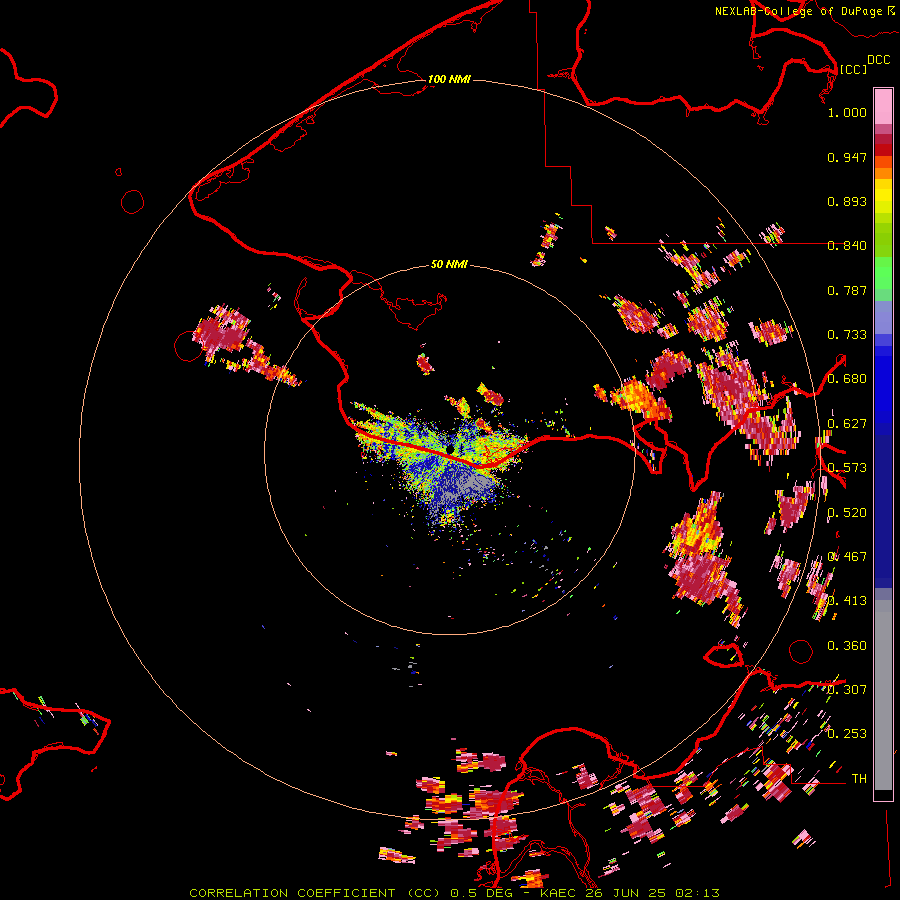Click the 100 NMI range ring label
The height and width of the screenshot is (900, 900).
point(449,79)
